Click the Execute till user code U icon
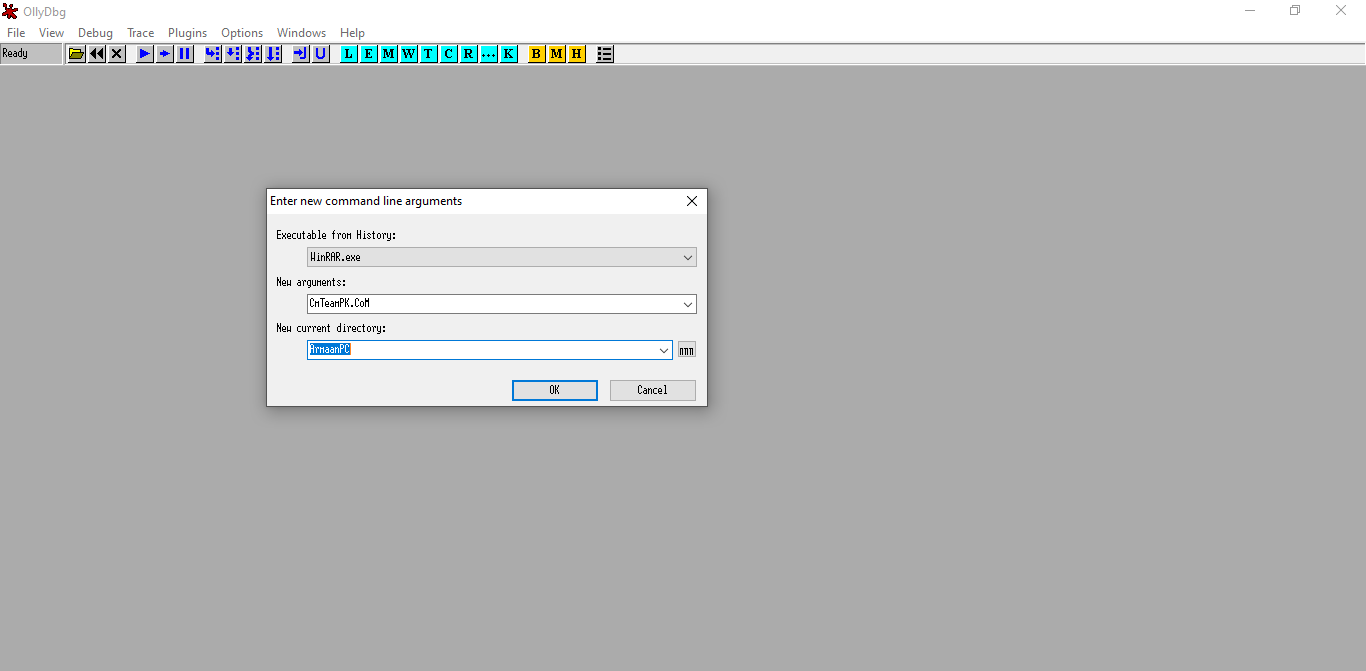The height and width of the screenshot is (671, 1366). [x=321, y=54]
